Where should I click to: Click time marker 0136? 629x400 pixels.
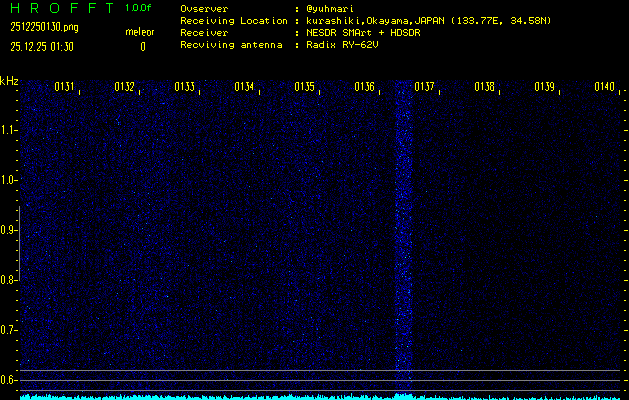point(365,87)
